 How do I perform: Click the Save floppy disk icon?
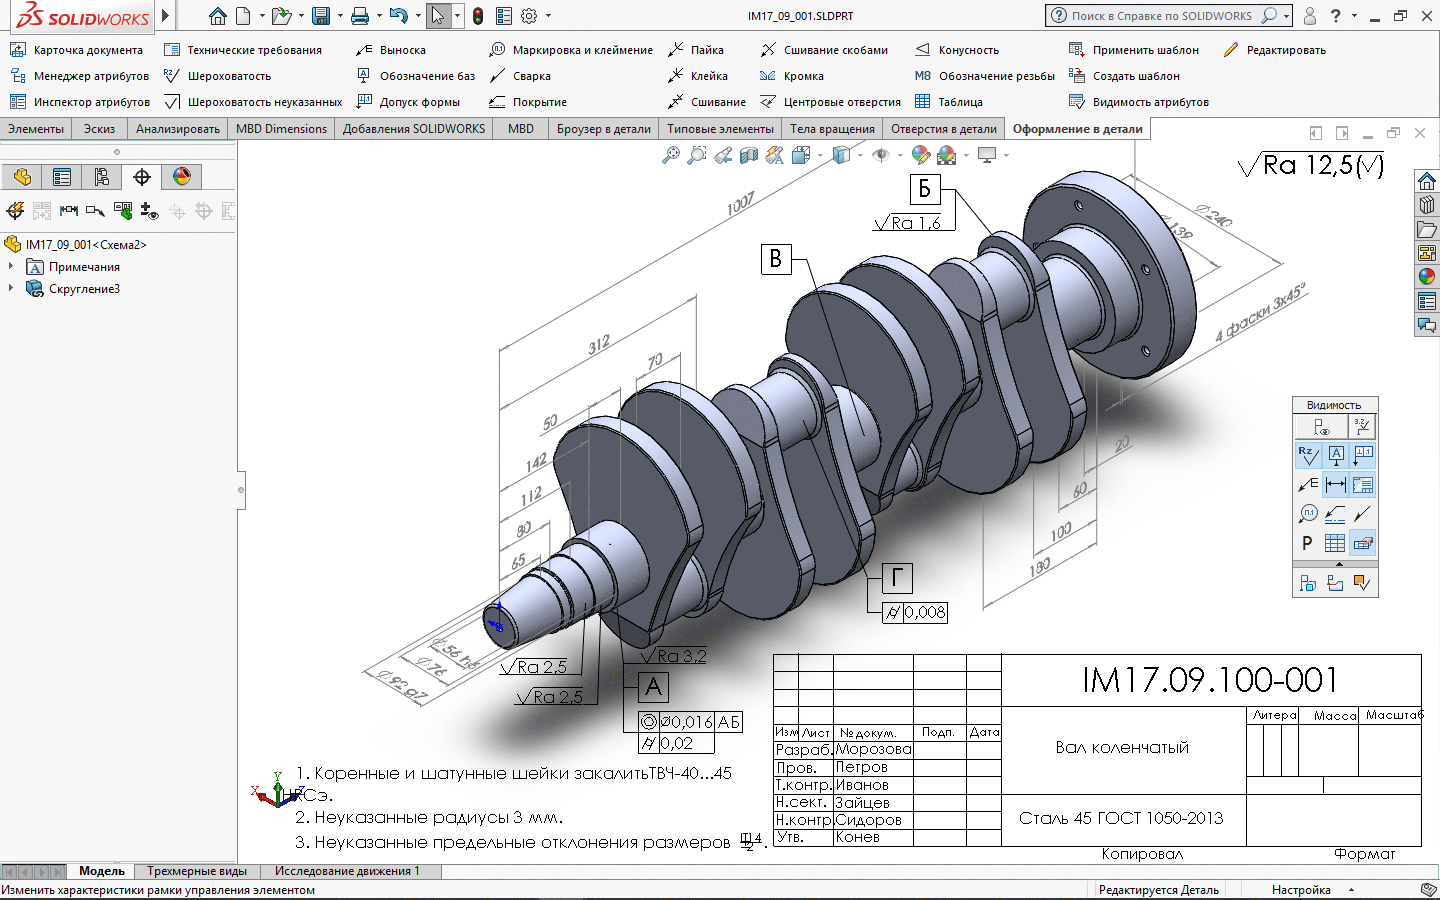click(x=321, y=16)
